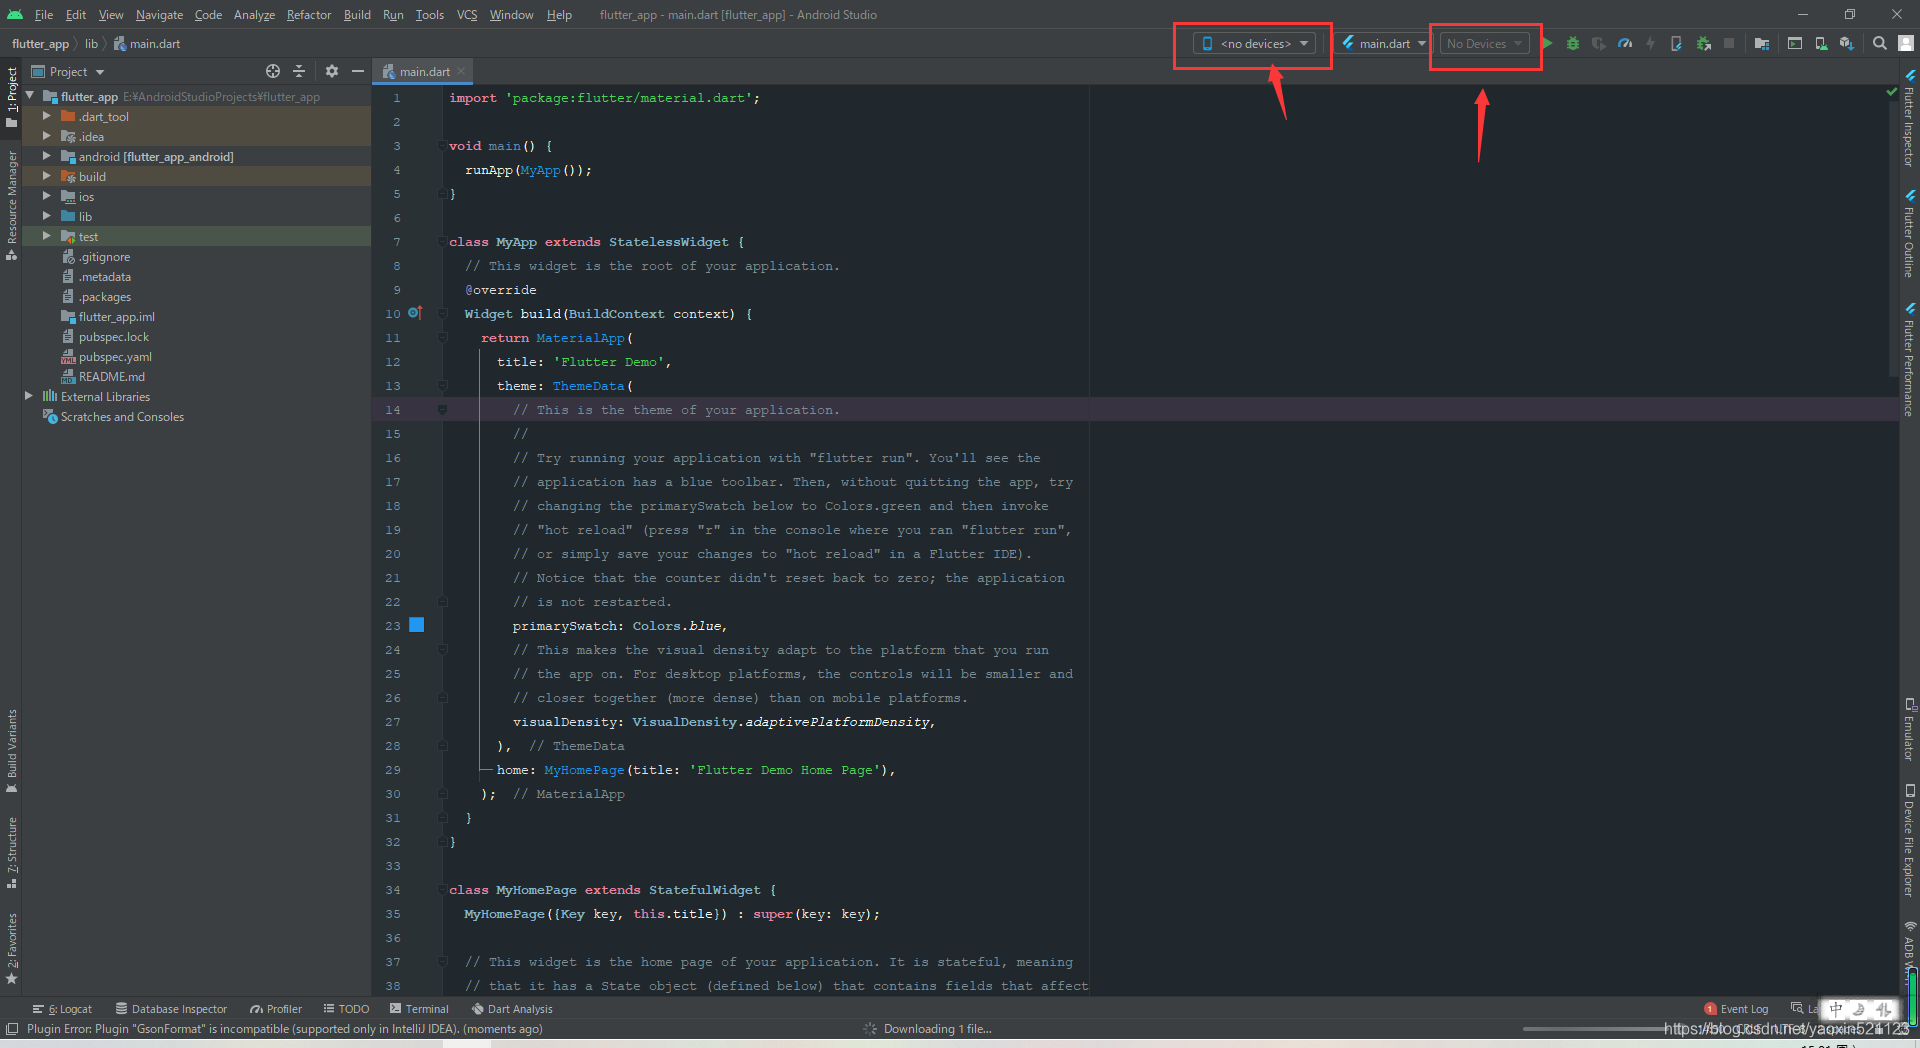Click the Search Everywhere magnifier
The width and height of the screenshot is (1920, 1048).
1880,43
